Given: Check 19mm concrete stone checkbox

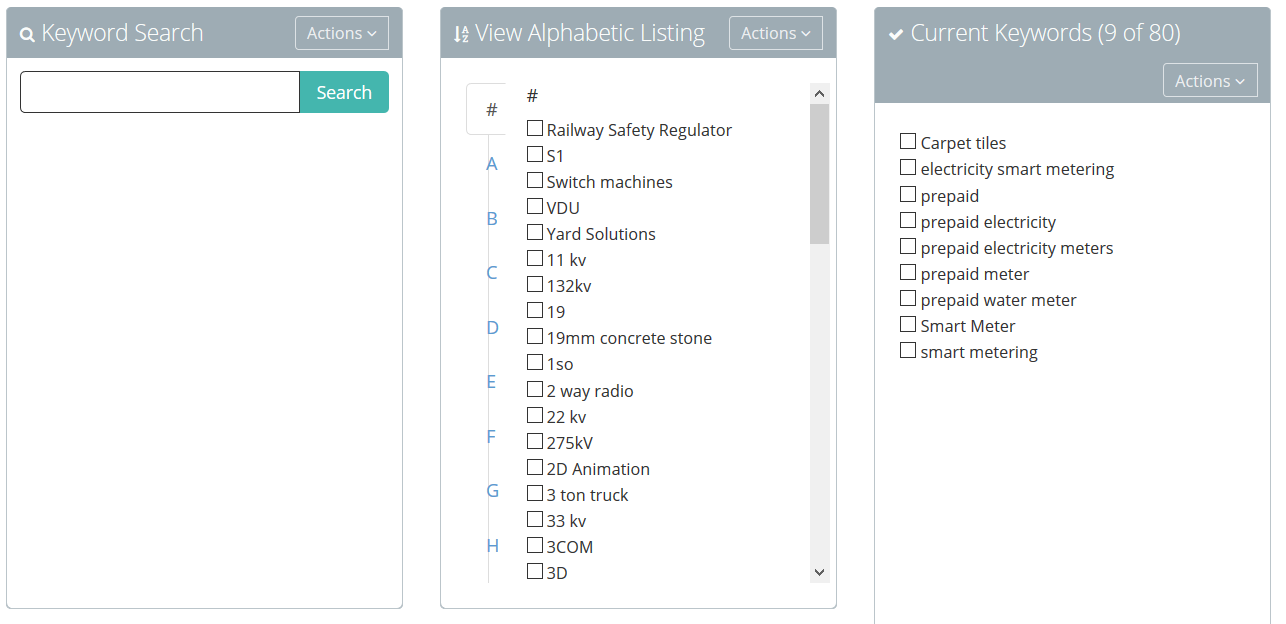Looking at the screenshot, I should (535, 337).
